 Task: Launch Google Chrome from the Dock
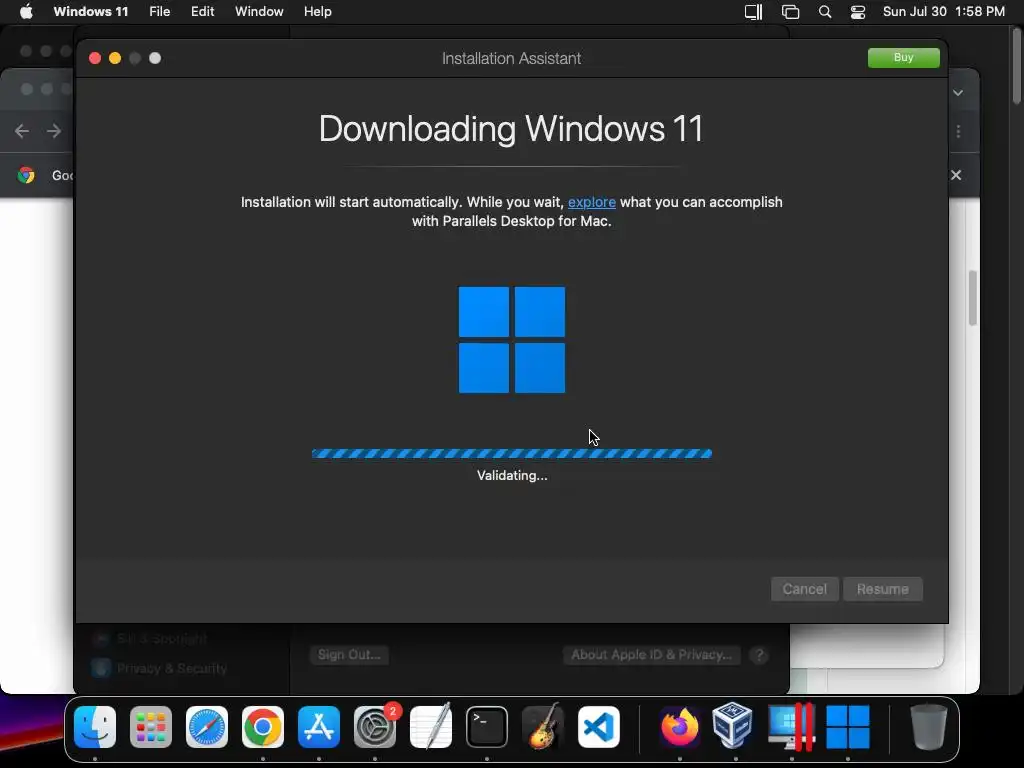(x=263, y=727)
